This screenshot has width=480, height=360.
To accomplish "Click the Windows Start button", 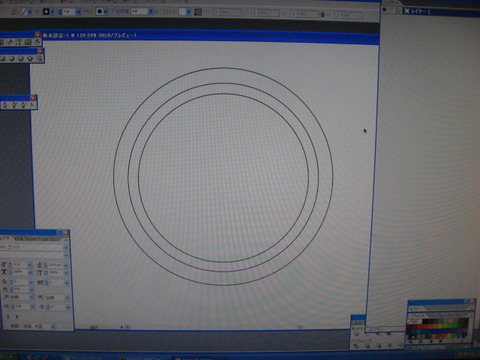I will pos(8,357).
